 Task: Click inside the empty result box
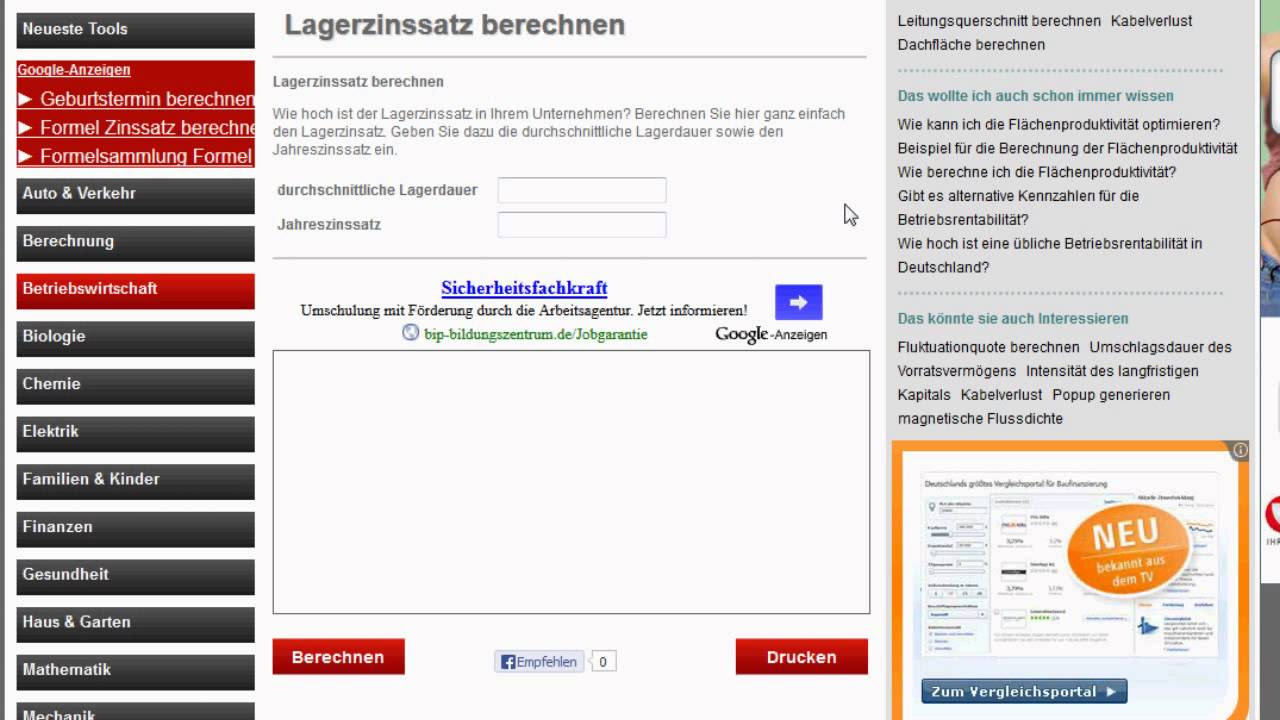tap(571, 482)
